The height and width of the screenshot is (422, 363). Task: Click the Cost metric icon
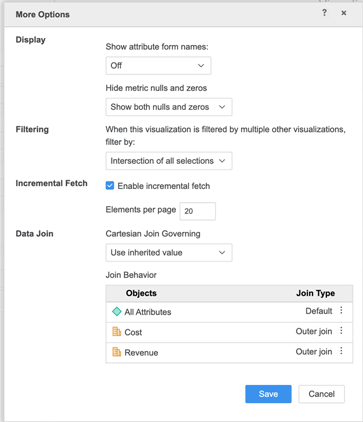tap(117, 332)
